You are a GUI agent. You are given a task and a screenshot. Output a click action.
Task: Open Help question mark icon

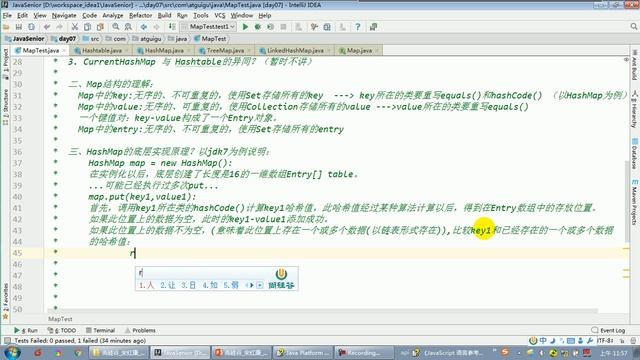point(358,27)
